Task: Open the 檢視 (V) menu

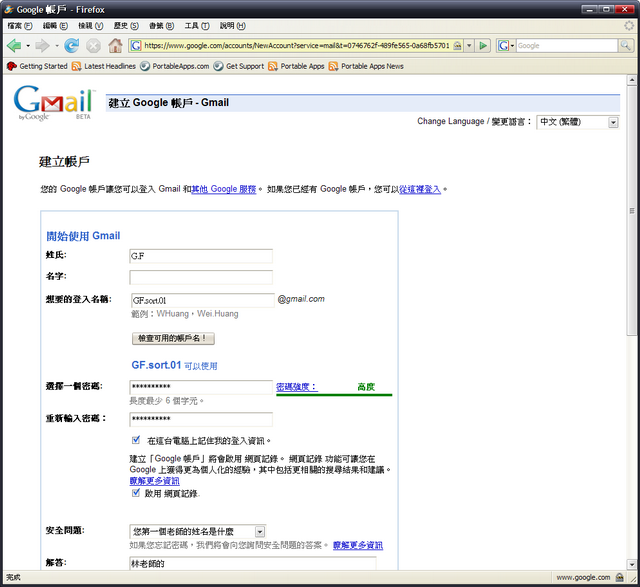Action: [x=91, y=26]
